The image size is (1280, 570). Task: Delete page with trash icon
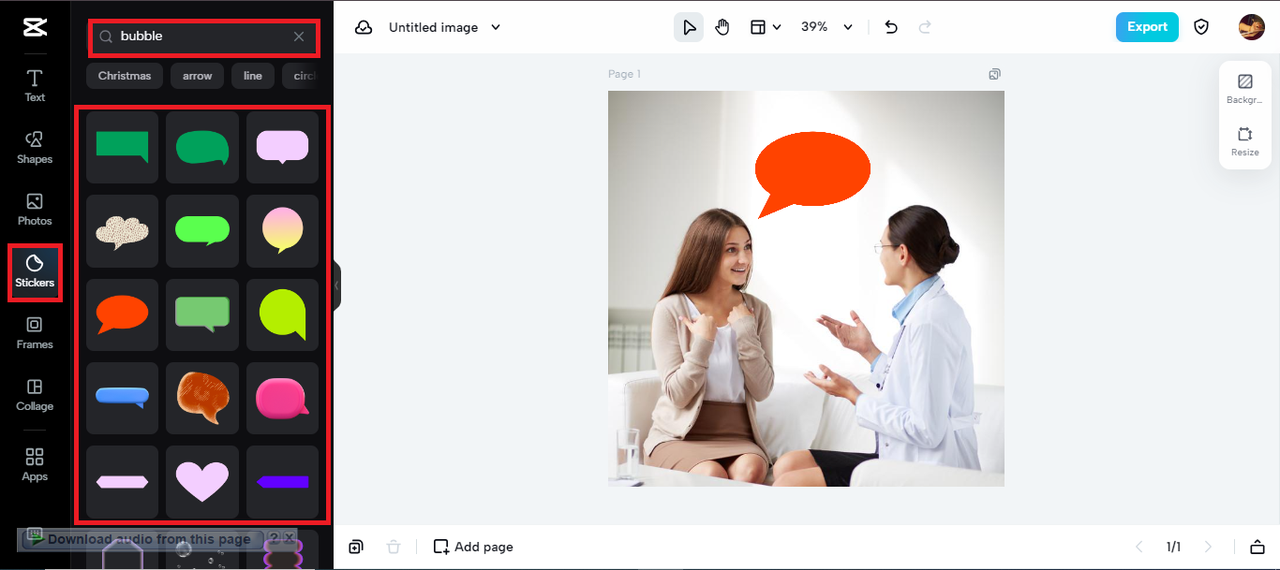[394, 546]
